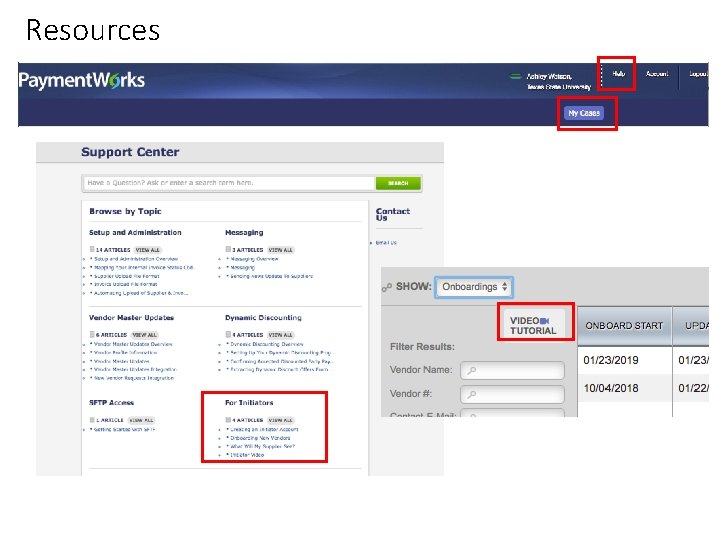View all Setup and Administration articles
720x540 pixels.
147,250
